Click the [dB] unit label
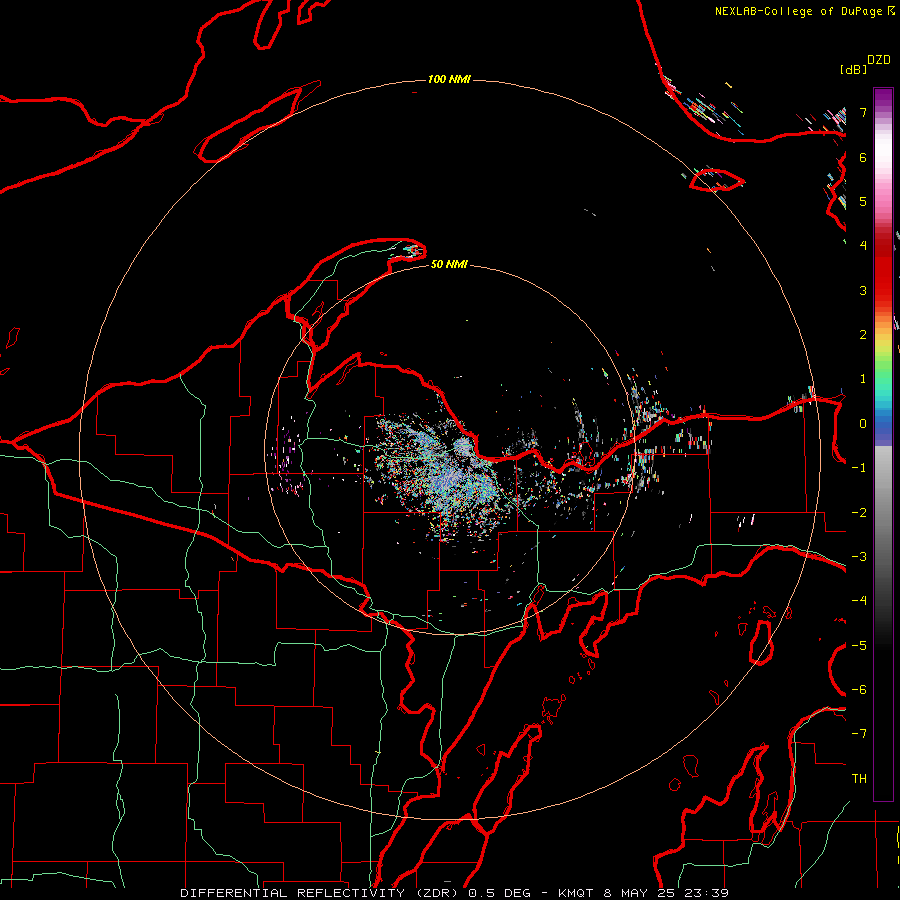Screen dimensions: 900x900 [x=853, y=69]
